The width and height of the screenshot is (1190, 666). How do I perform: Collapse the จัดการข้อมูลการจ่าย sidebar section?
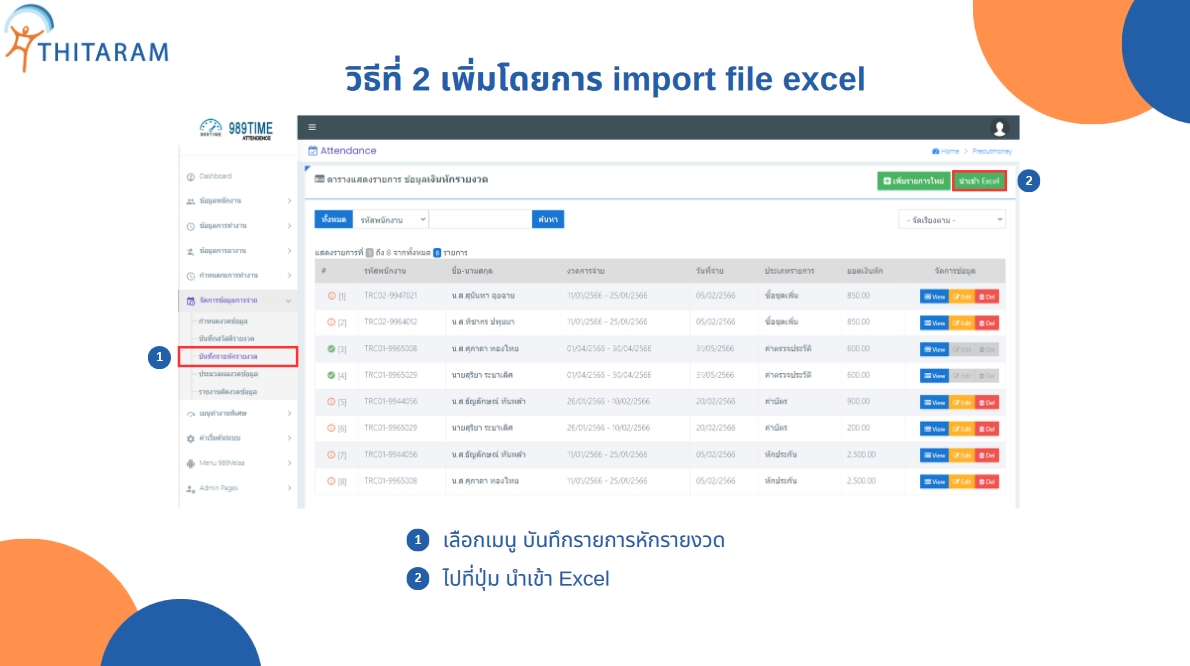288,300
